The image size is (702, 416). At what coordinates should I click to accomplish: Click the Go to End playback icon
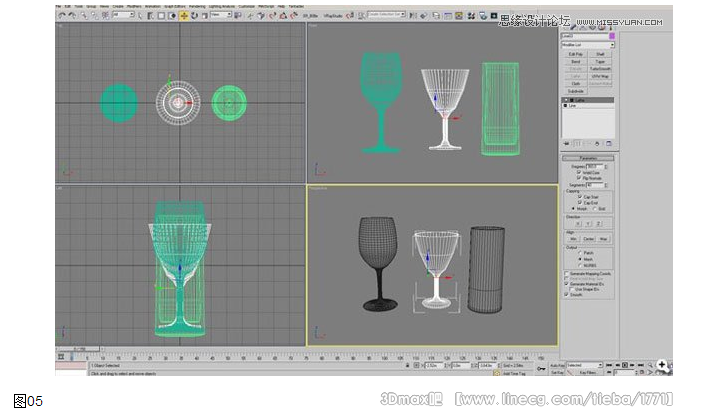point(641,365)
